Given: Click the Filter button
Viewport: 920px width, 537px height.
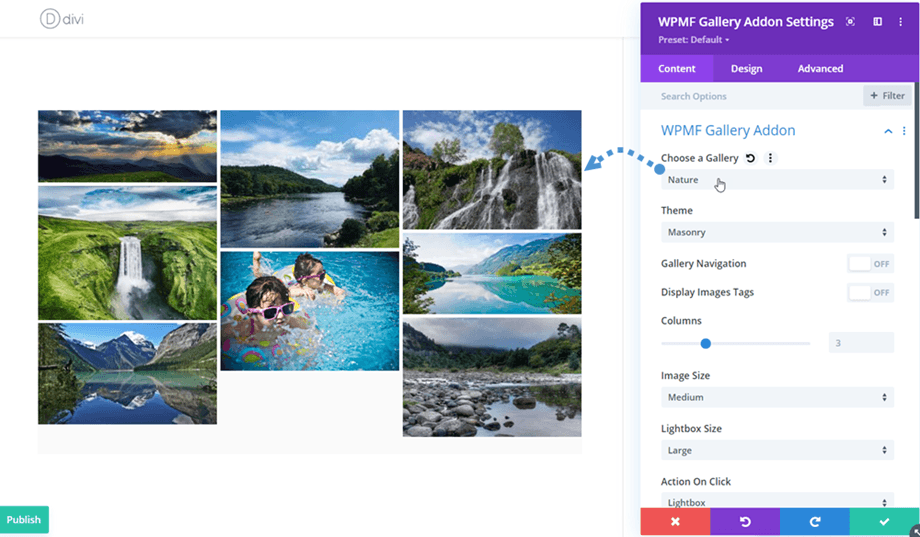Looking at the screenshot, I should (x=887, y=96).
